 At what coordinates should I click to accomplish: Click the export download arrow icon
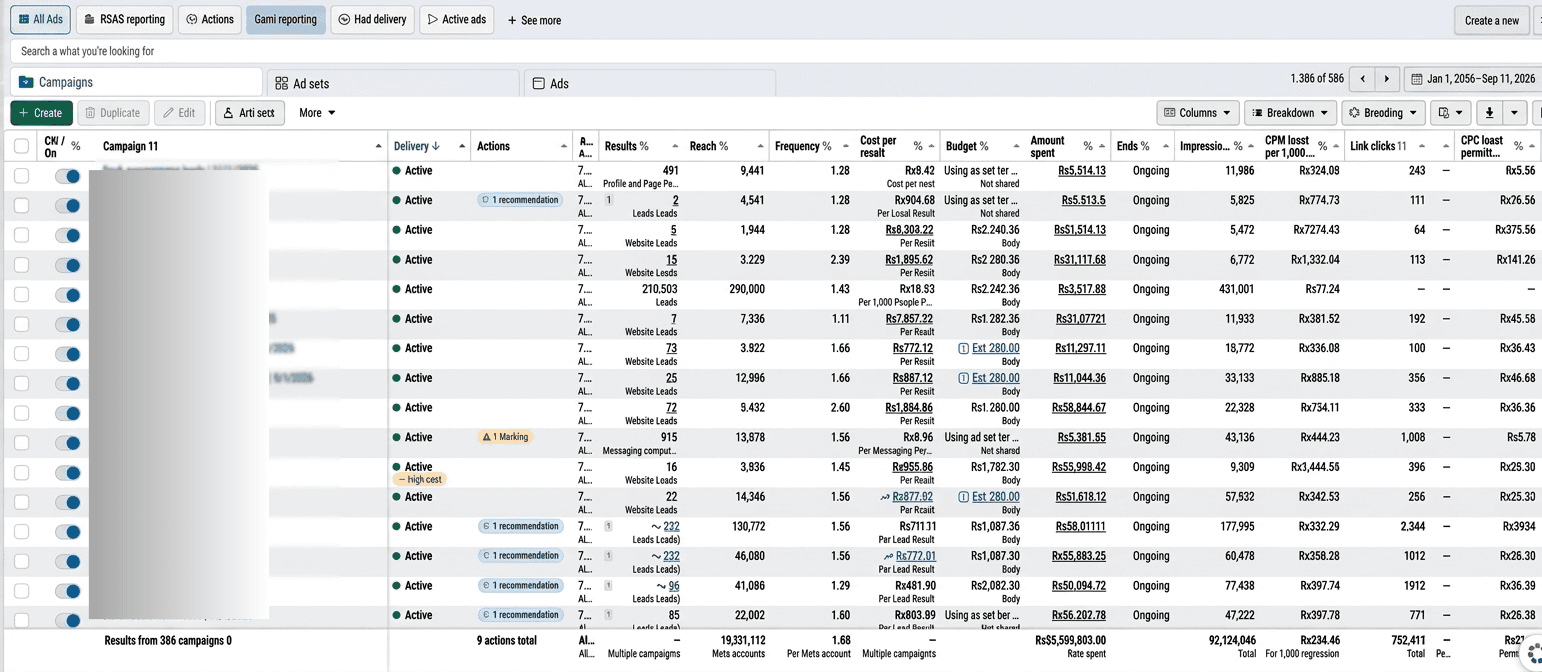(x=1489, y=113)
